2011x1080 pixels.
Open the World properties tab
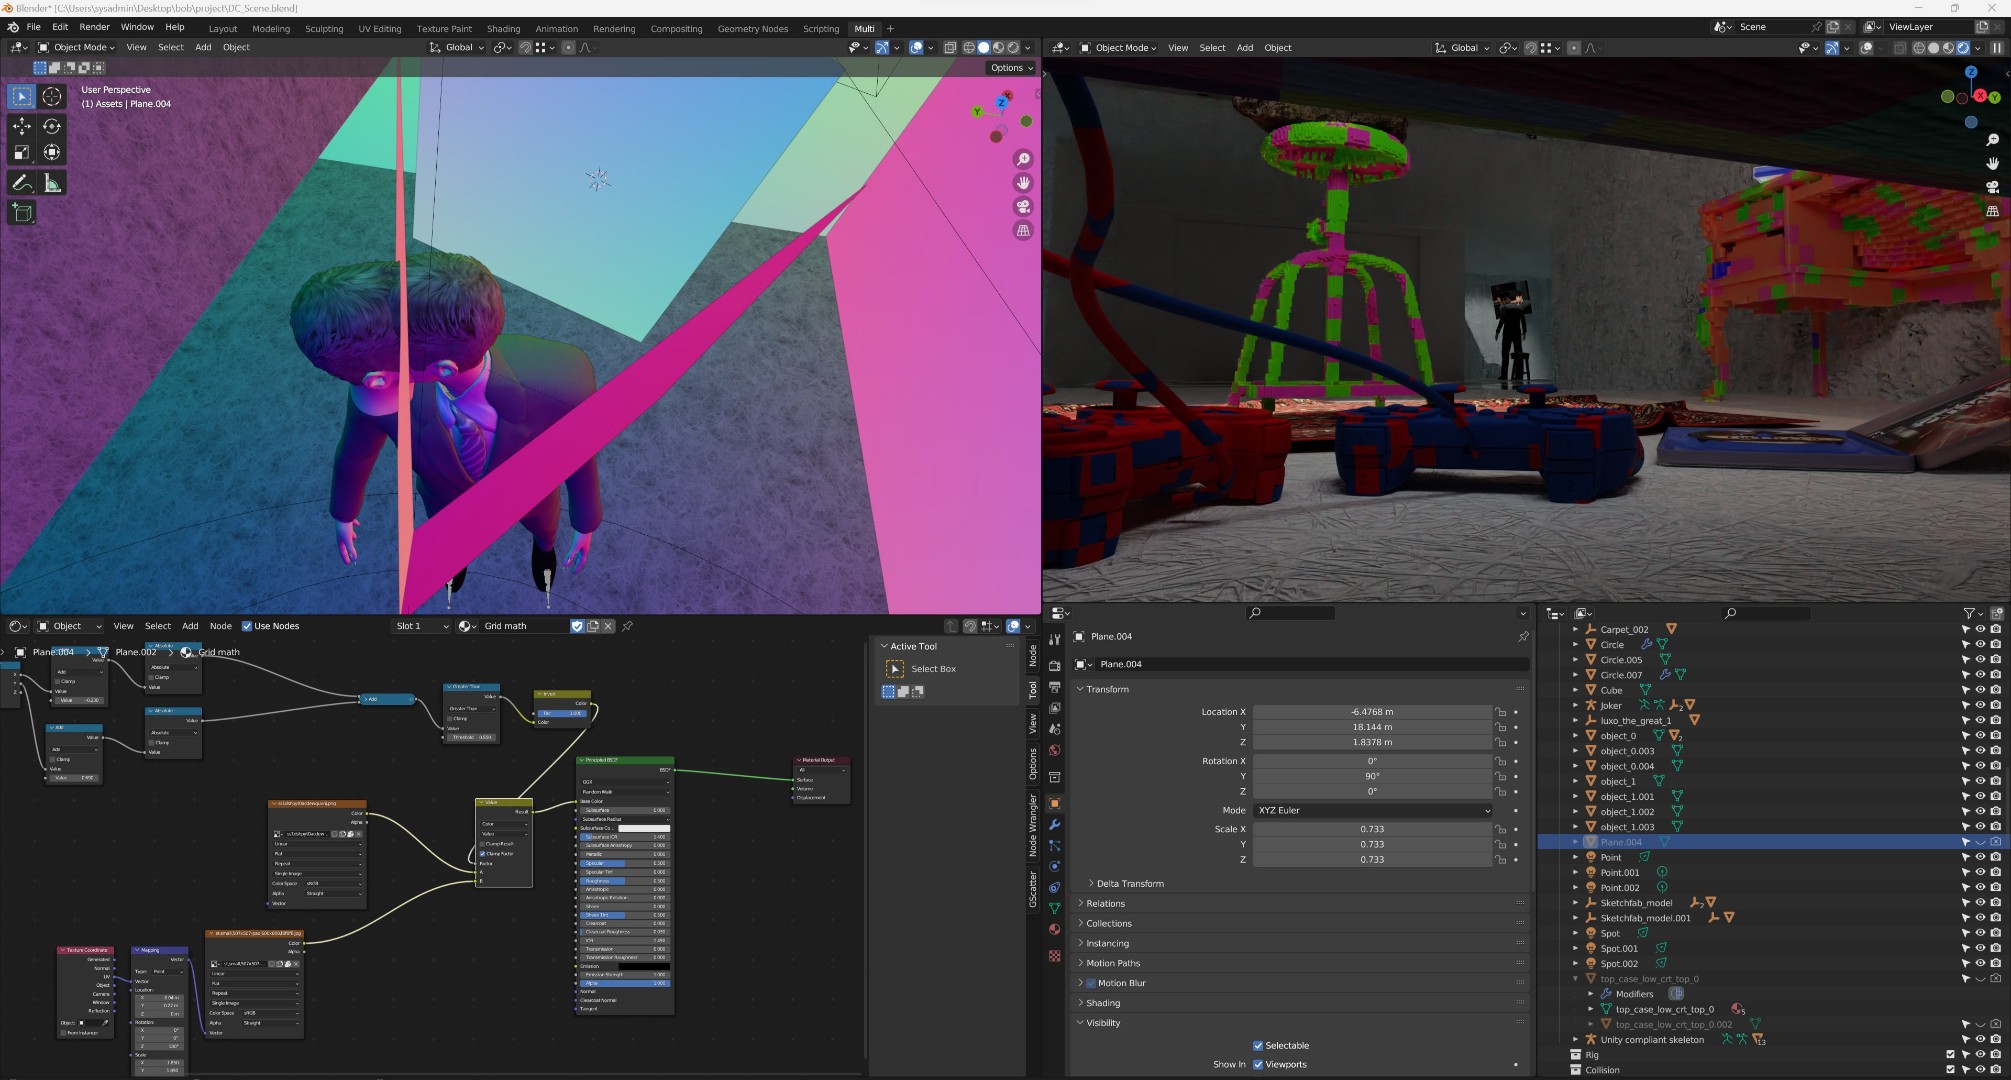pyautogui.click(x=1054, y=750)
